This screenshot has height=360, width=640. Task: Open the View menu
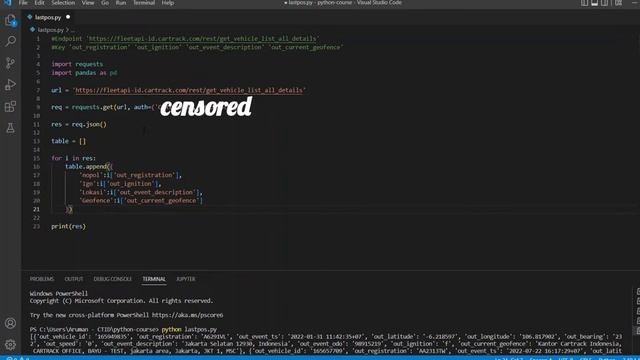point(88,3)
